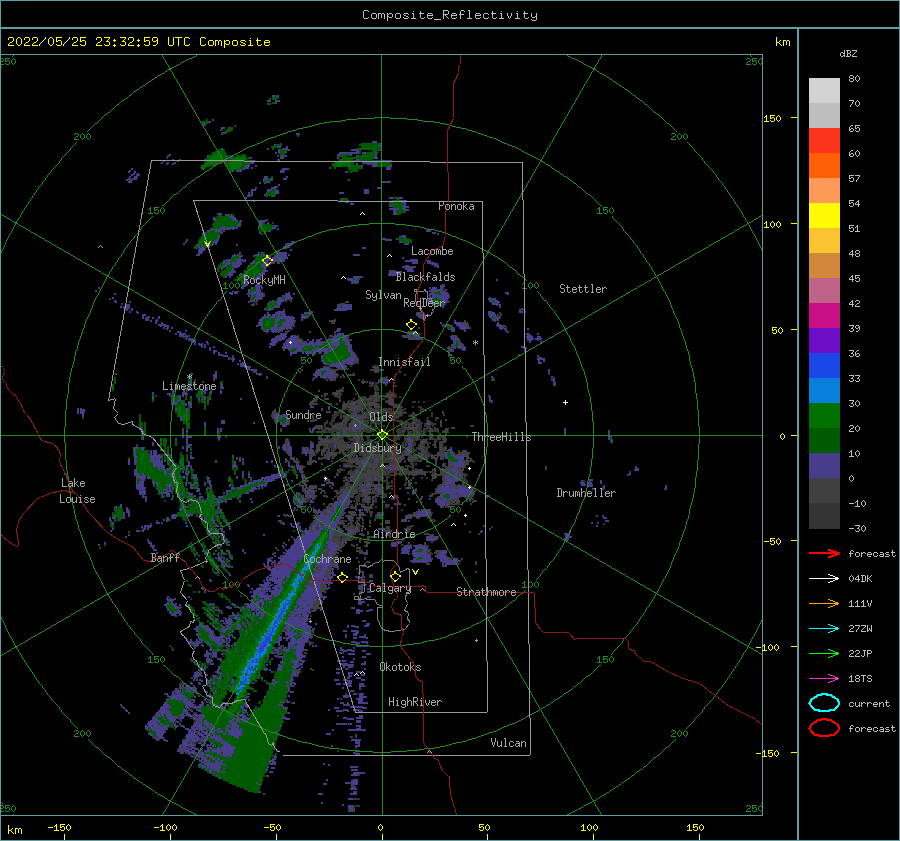This screenshot has width=900, height=841.
Task: Select the green 20 dBZ color swatch
Action: tap(824, 416)
